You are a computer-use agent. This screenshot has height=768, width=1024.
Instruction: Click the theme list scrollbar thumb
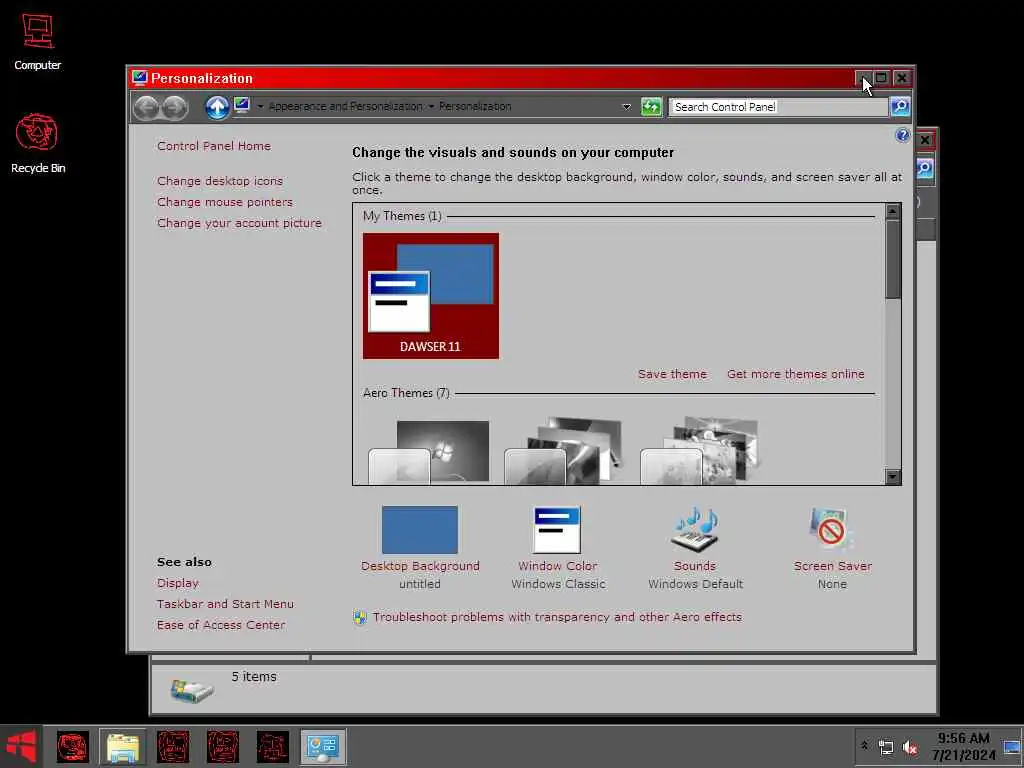892,259
